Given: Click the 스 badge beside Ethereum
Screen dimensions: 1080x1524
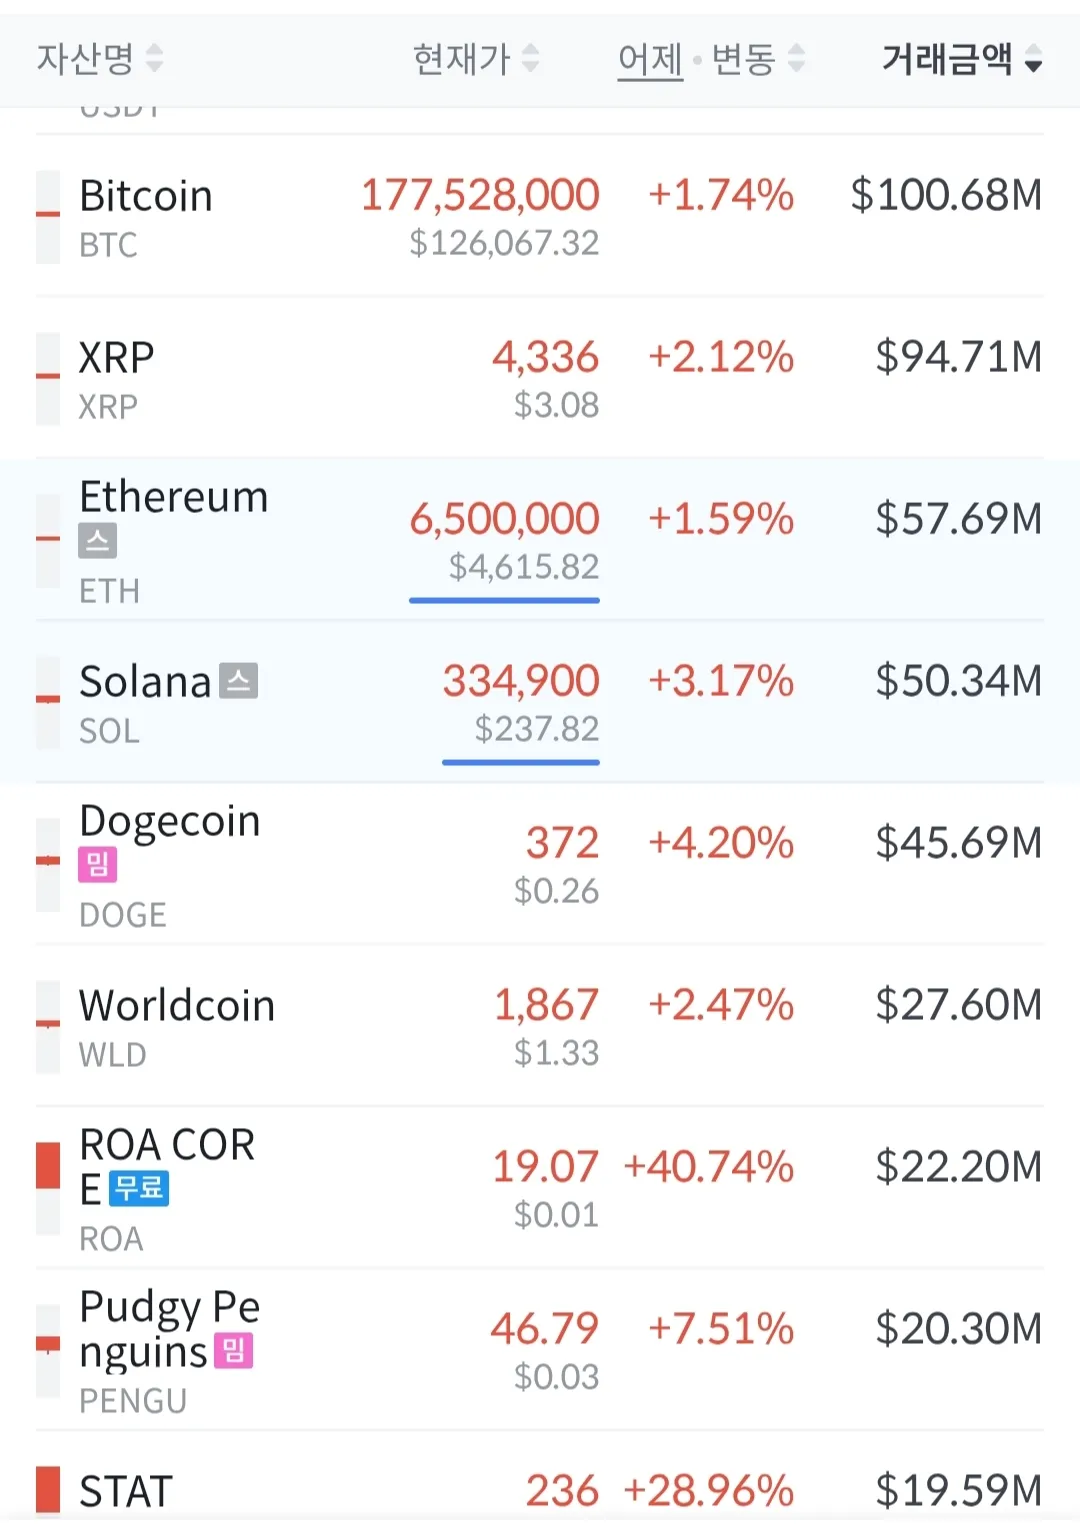Looking at the screenshot, I should pyautogui.click(x=98, y=542).
